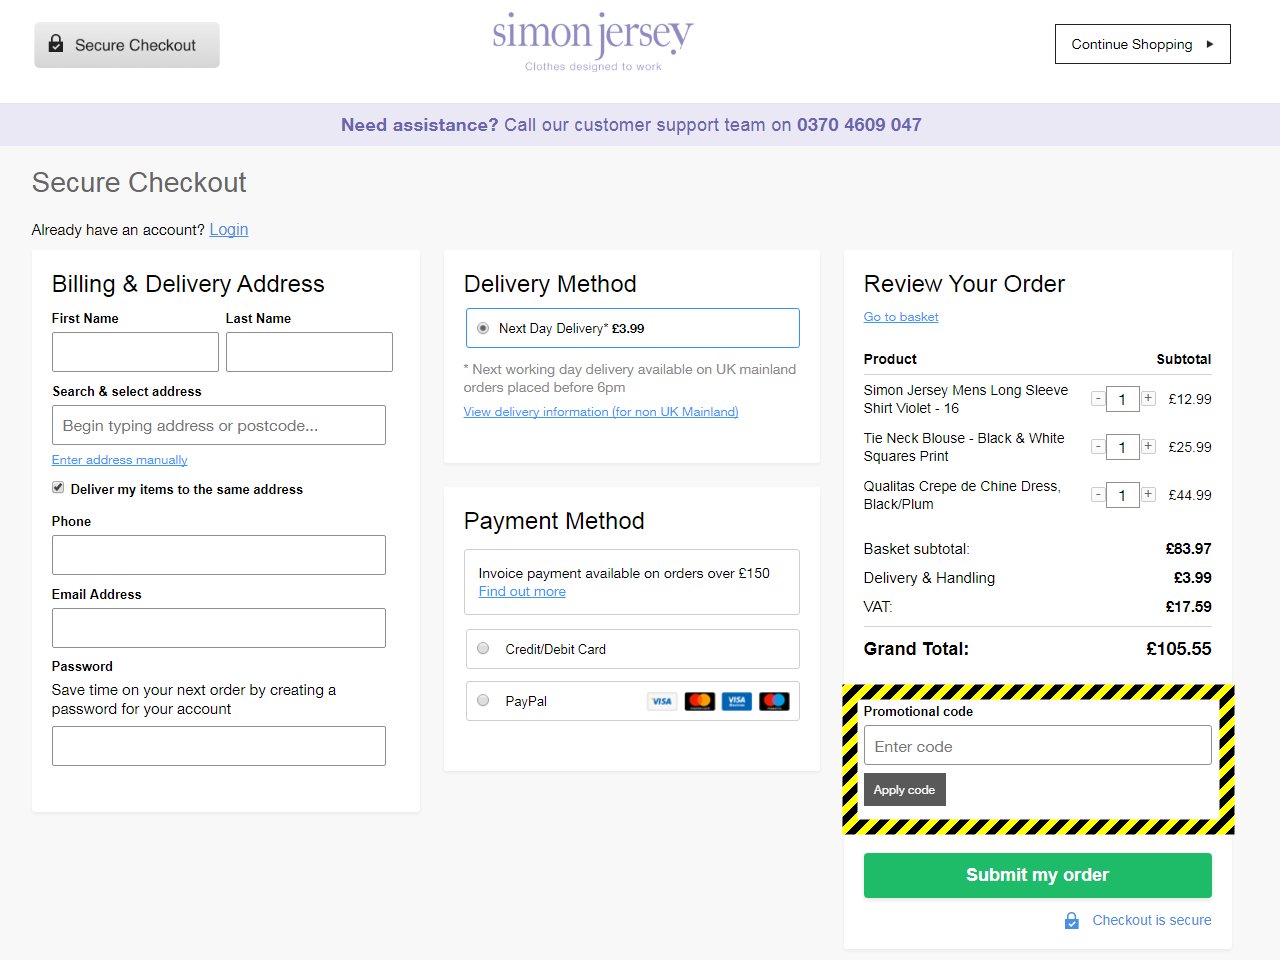Click the orange Mastercard icon

(699, 701)
